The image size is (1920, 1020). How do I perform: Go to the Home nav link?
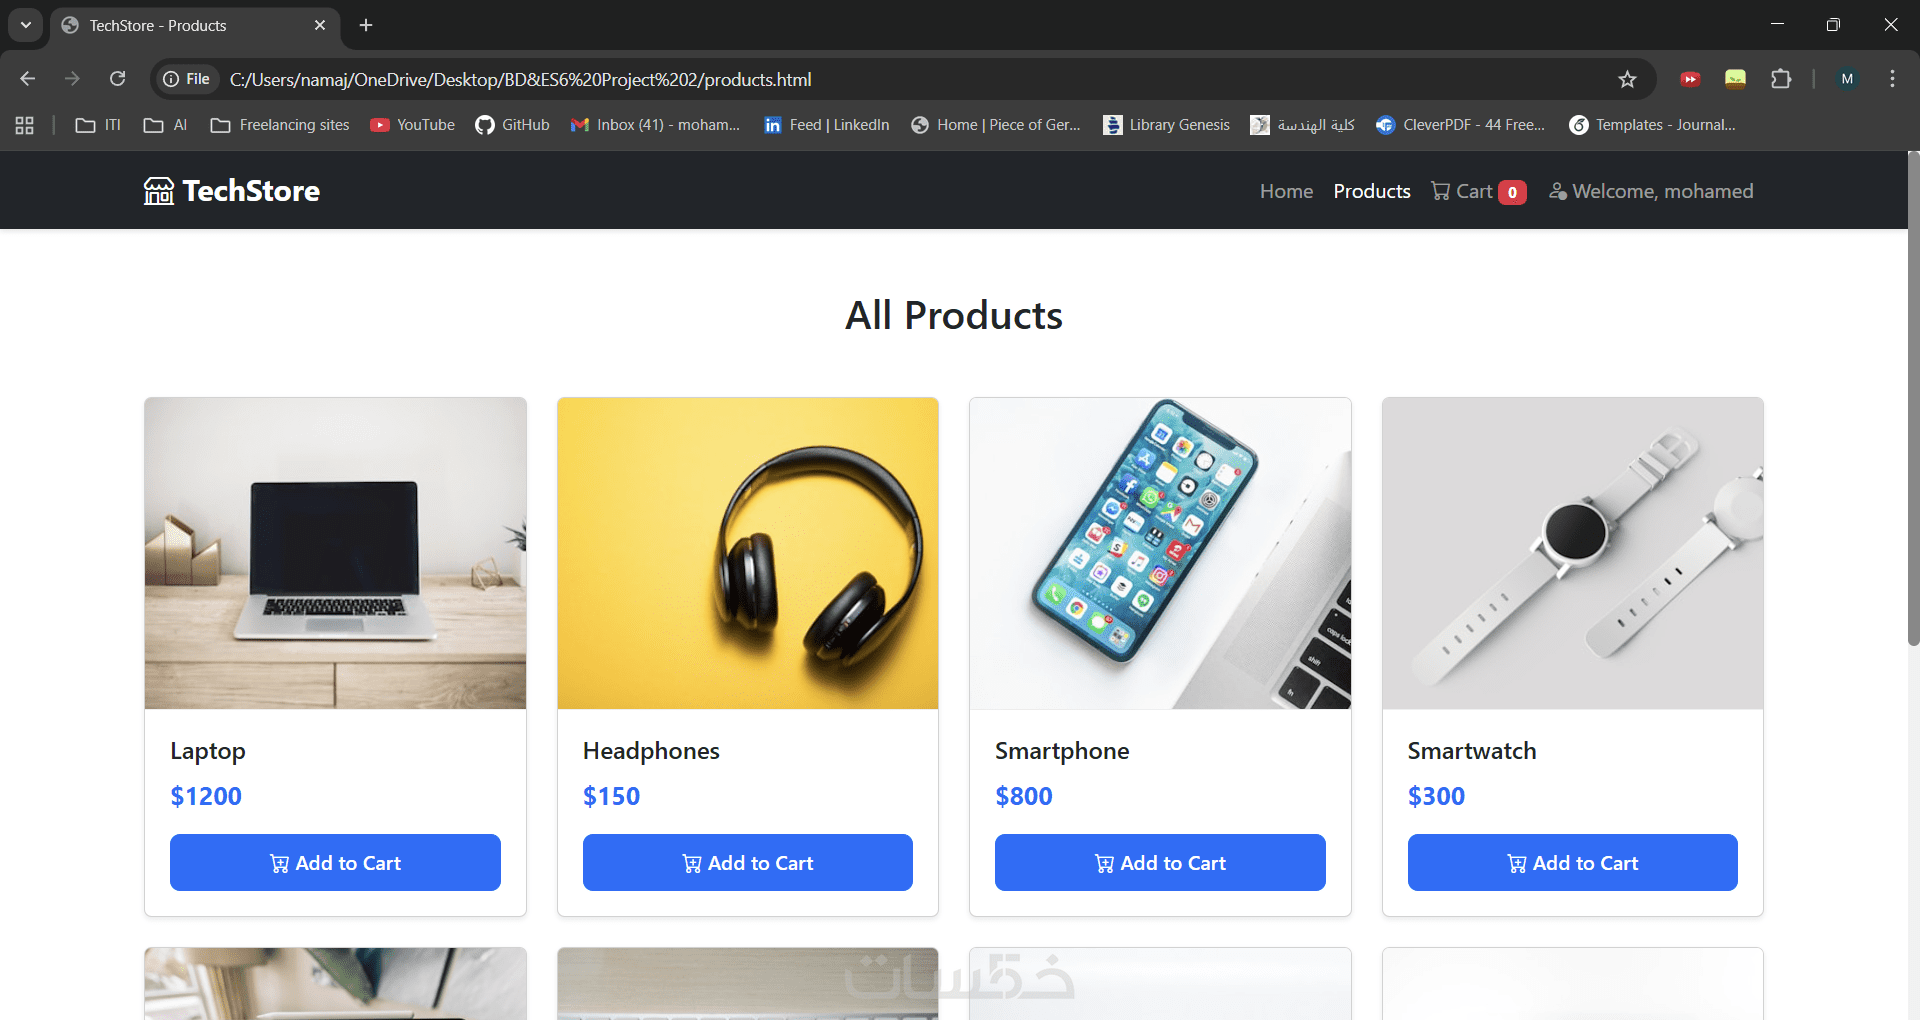pos(1286,191)
